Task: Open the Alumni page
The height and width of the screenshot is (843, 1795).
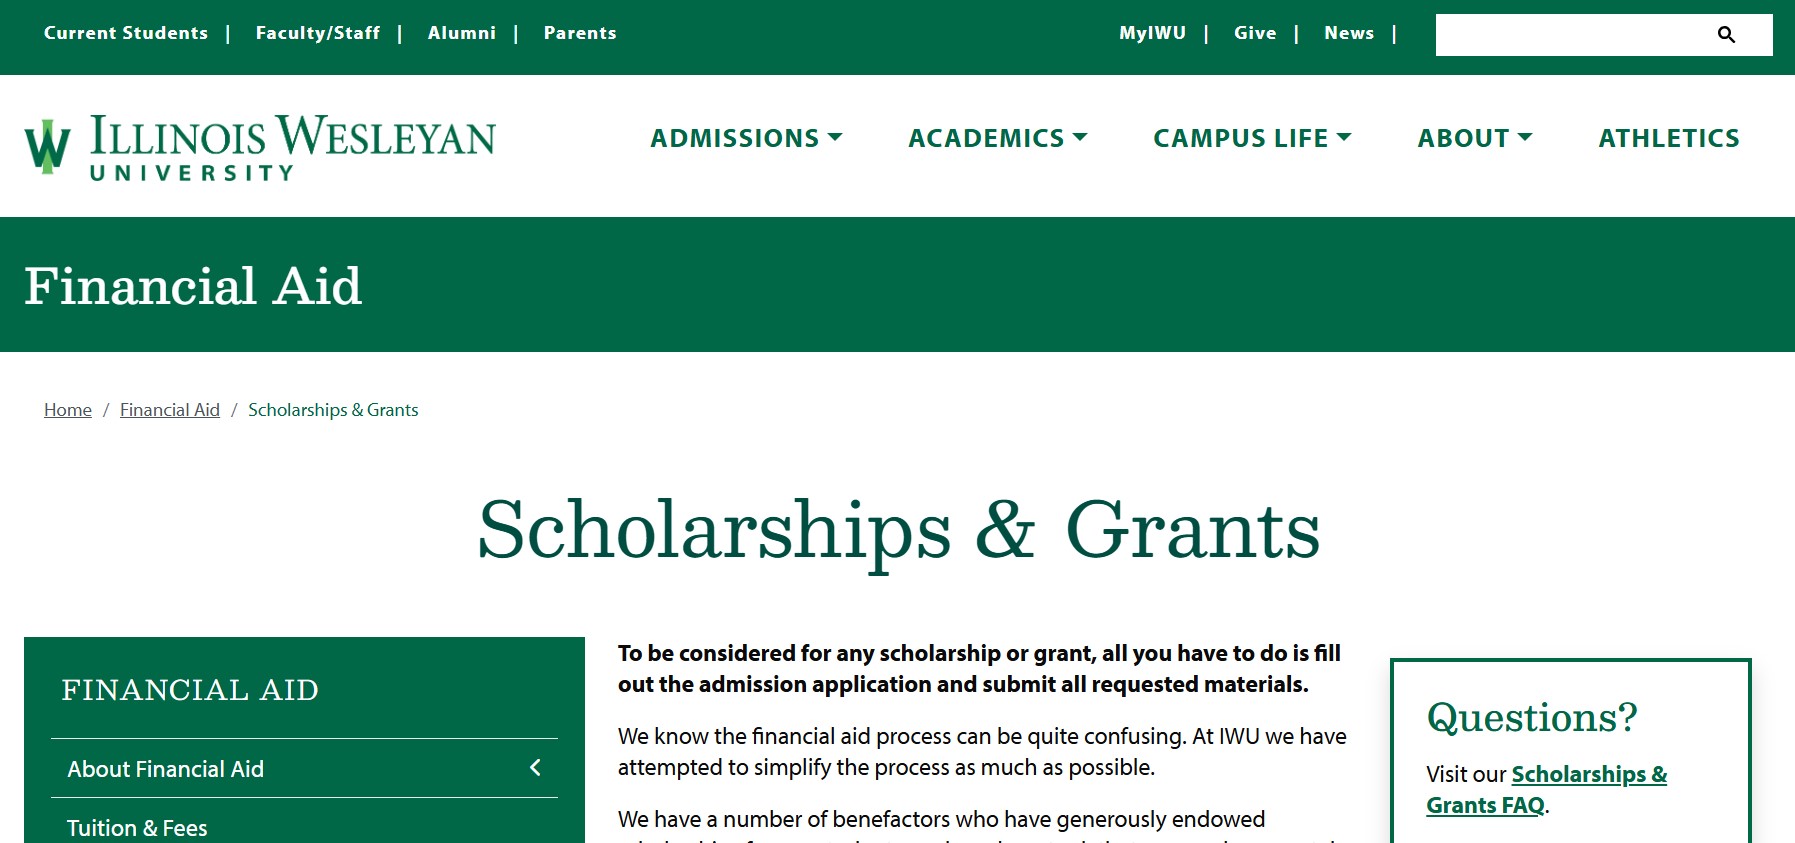Action: click(x=462, y=33)
